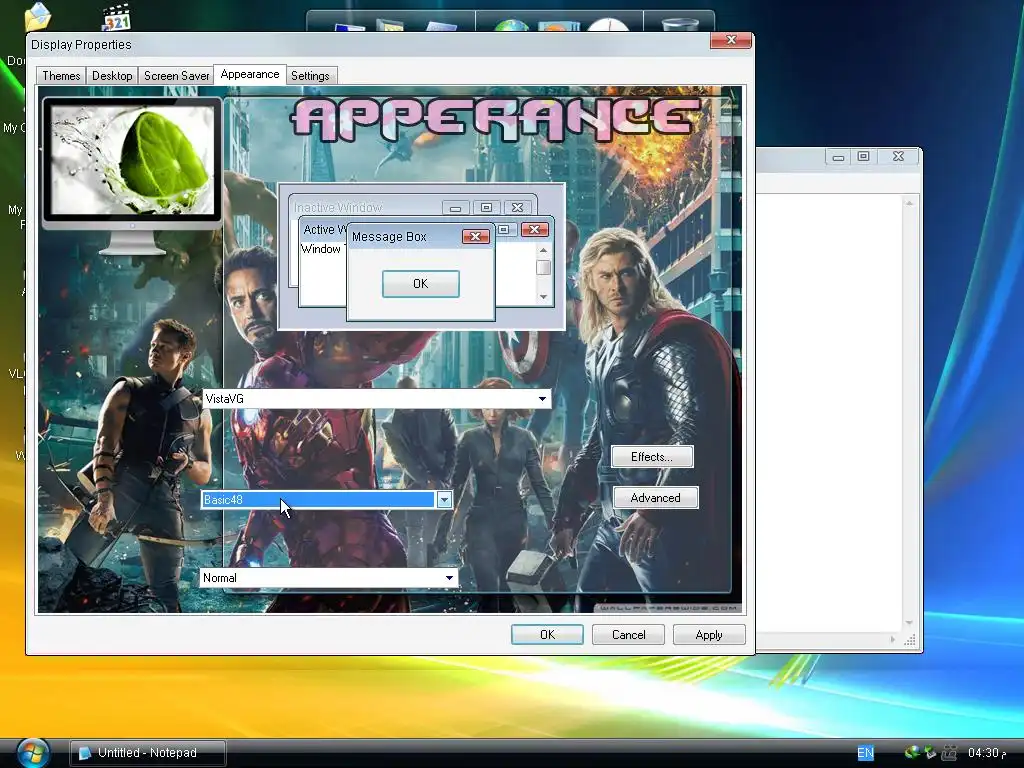Close the Message Box preview with red X
The image size is (1024, 768).
475,236
